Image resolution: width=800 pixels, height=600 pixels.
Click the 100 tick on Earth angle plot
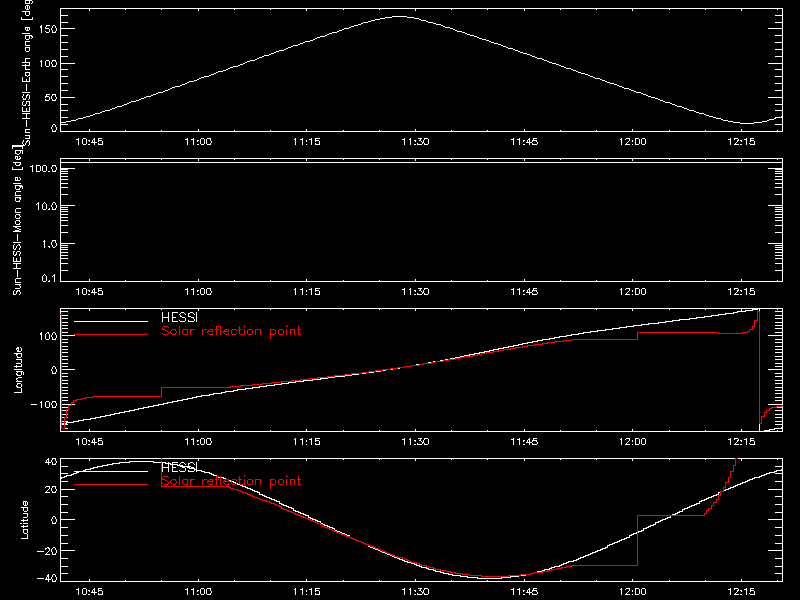pos(48,63)
